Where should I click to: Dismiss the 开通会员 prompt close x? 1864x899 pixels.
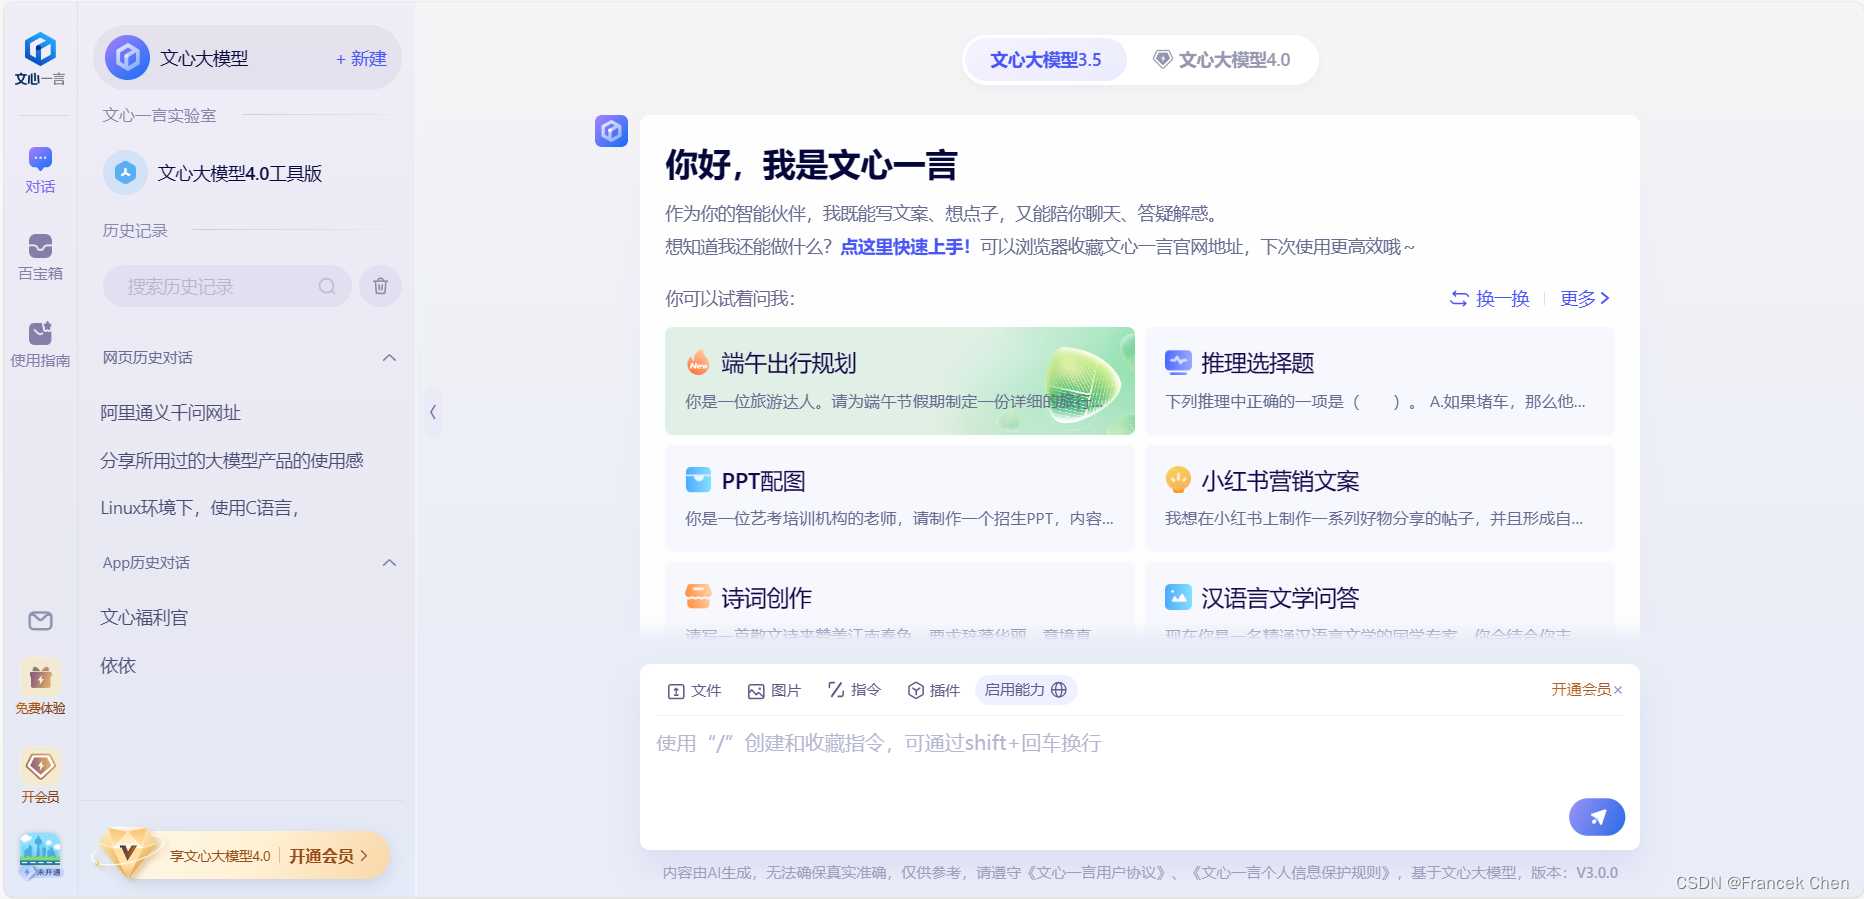pyautogui.click(x=1618, y=690)
